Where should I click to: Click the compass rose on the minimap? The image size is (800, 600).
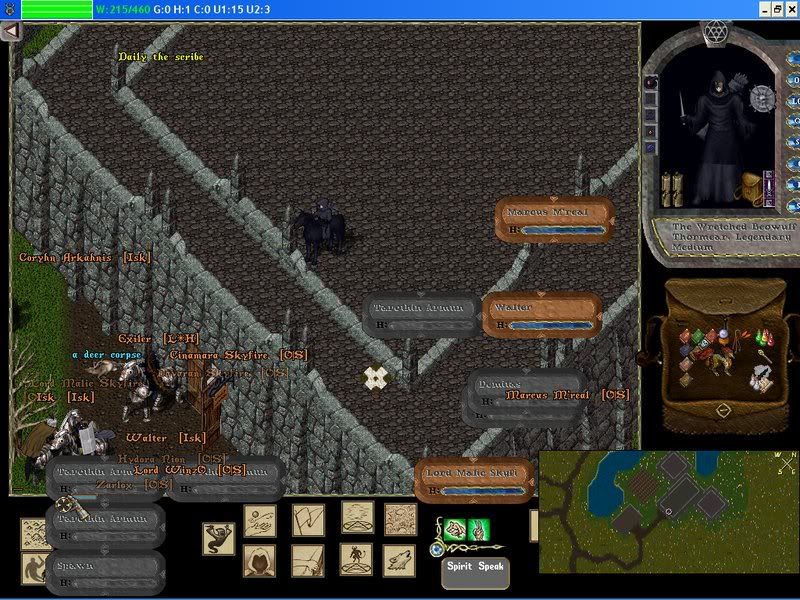(x=786, y=462)
